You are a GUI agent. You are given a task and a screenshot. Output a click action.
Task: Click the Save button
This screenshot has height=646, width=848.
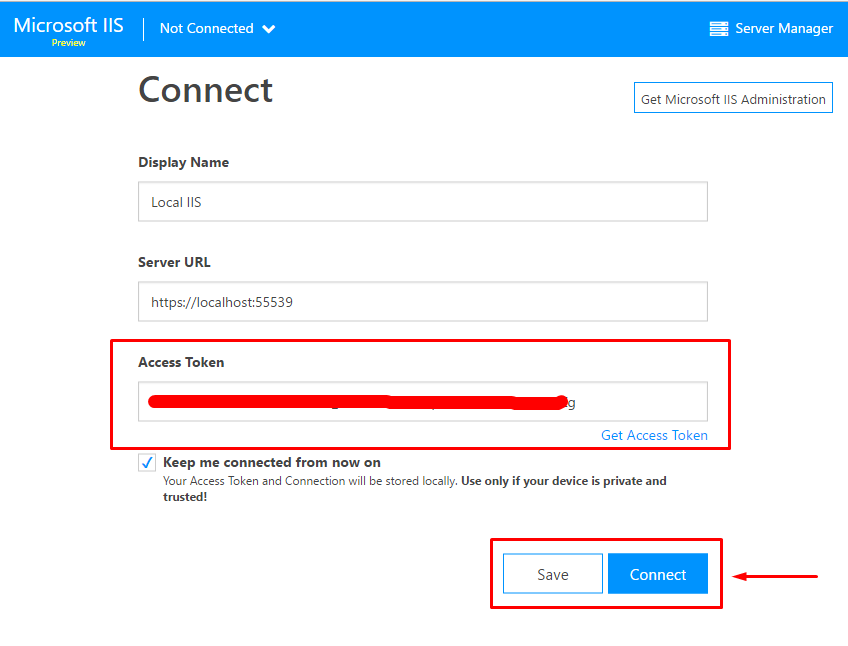pyautogui.click(x=553, y=574)
